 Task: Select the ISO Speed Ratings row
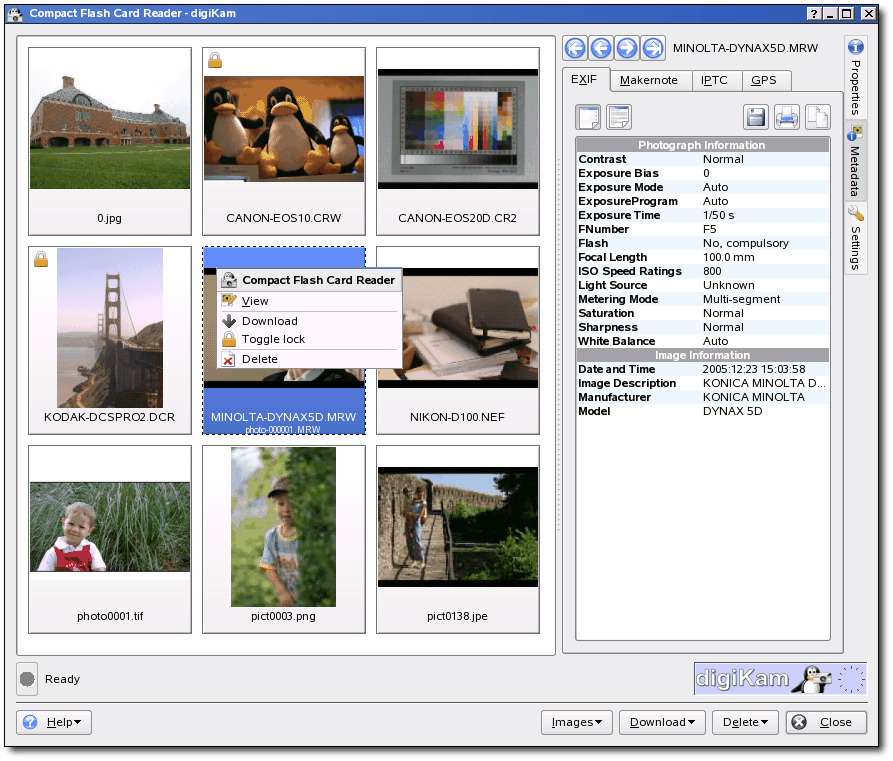click(x=702, y=271)
